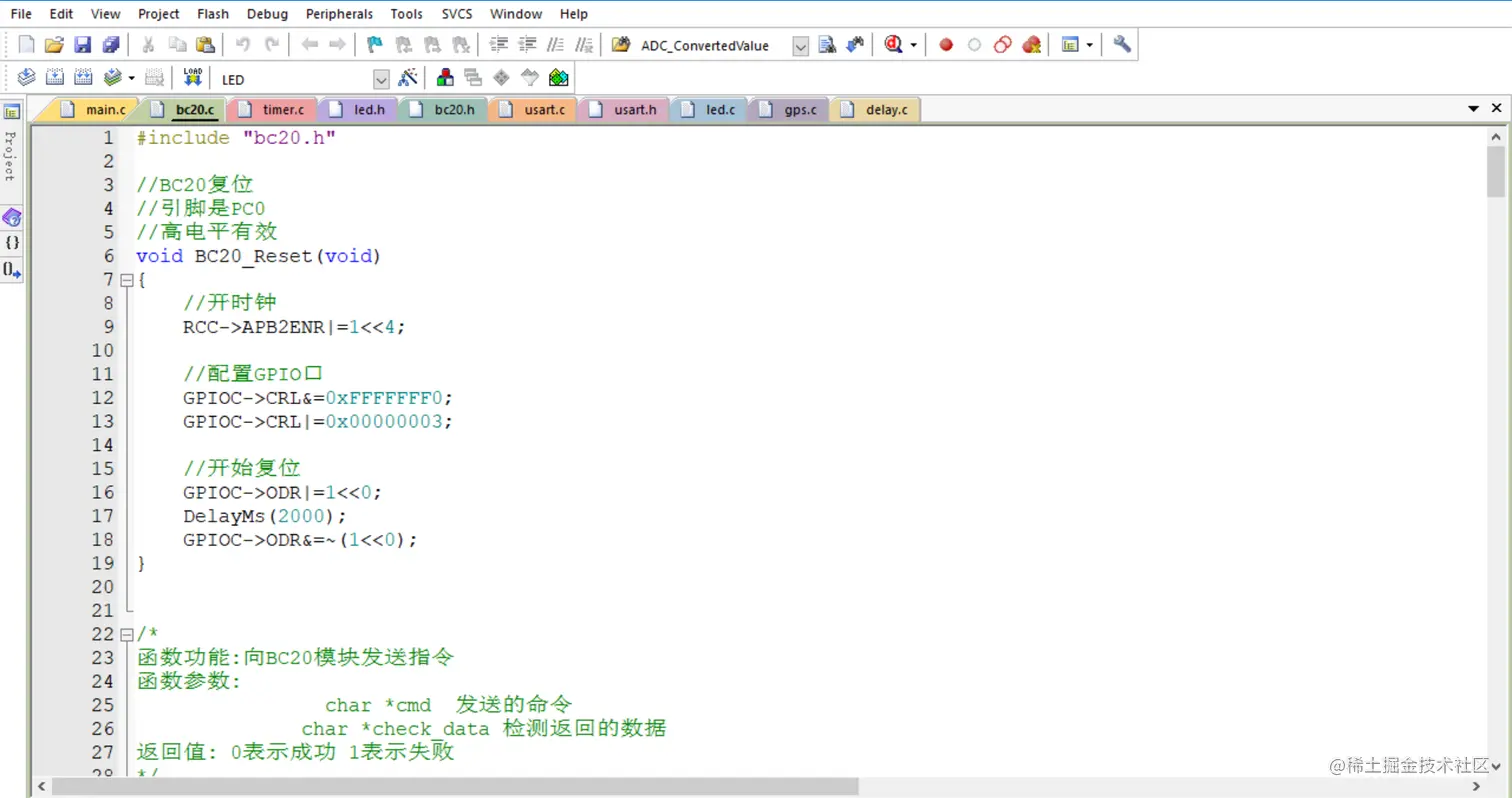Toggle a bookmark with the blue flag icon

coord(375,45)
